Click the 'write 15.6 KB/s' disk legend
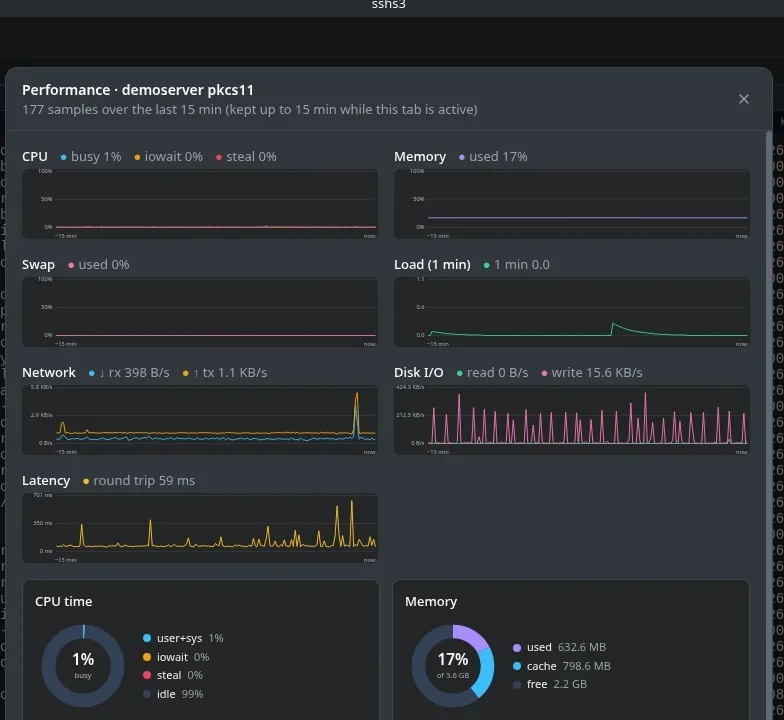 (592, 372)
